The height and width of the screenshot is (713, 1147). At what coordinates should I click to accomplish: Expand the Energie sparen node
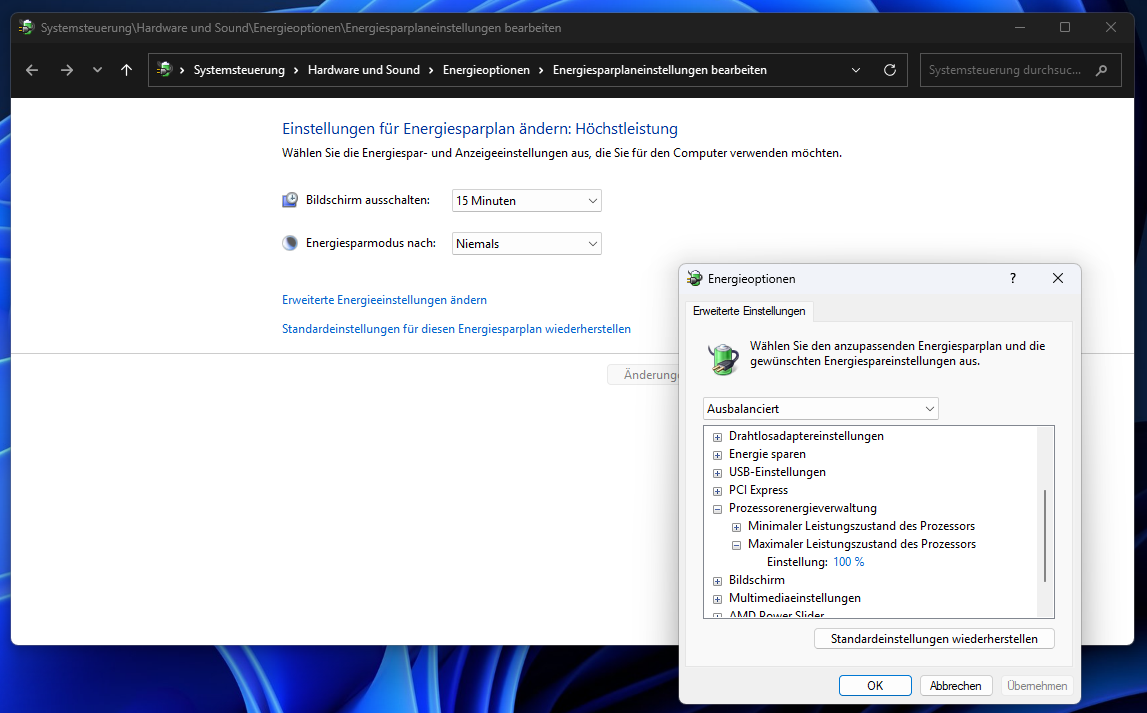tap(718, 455)
